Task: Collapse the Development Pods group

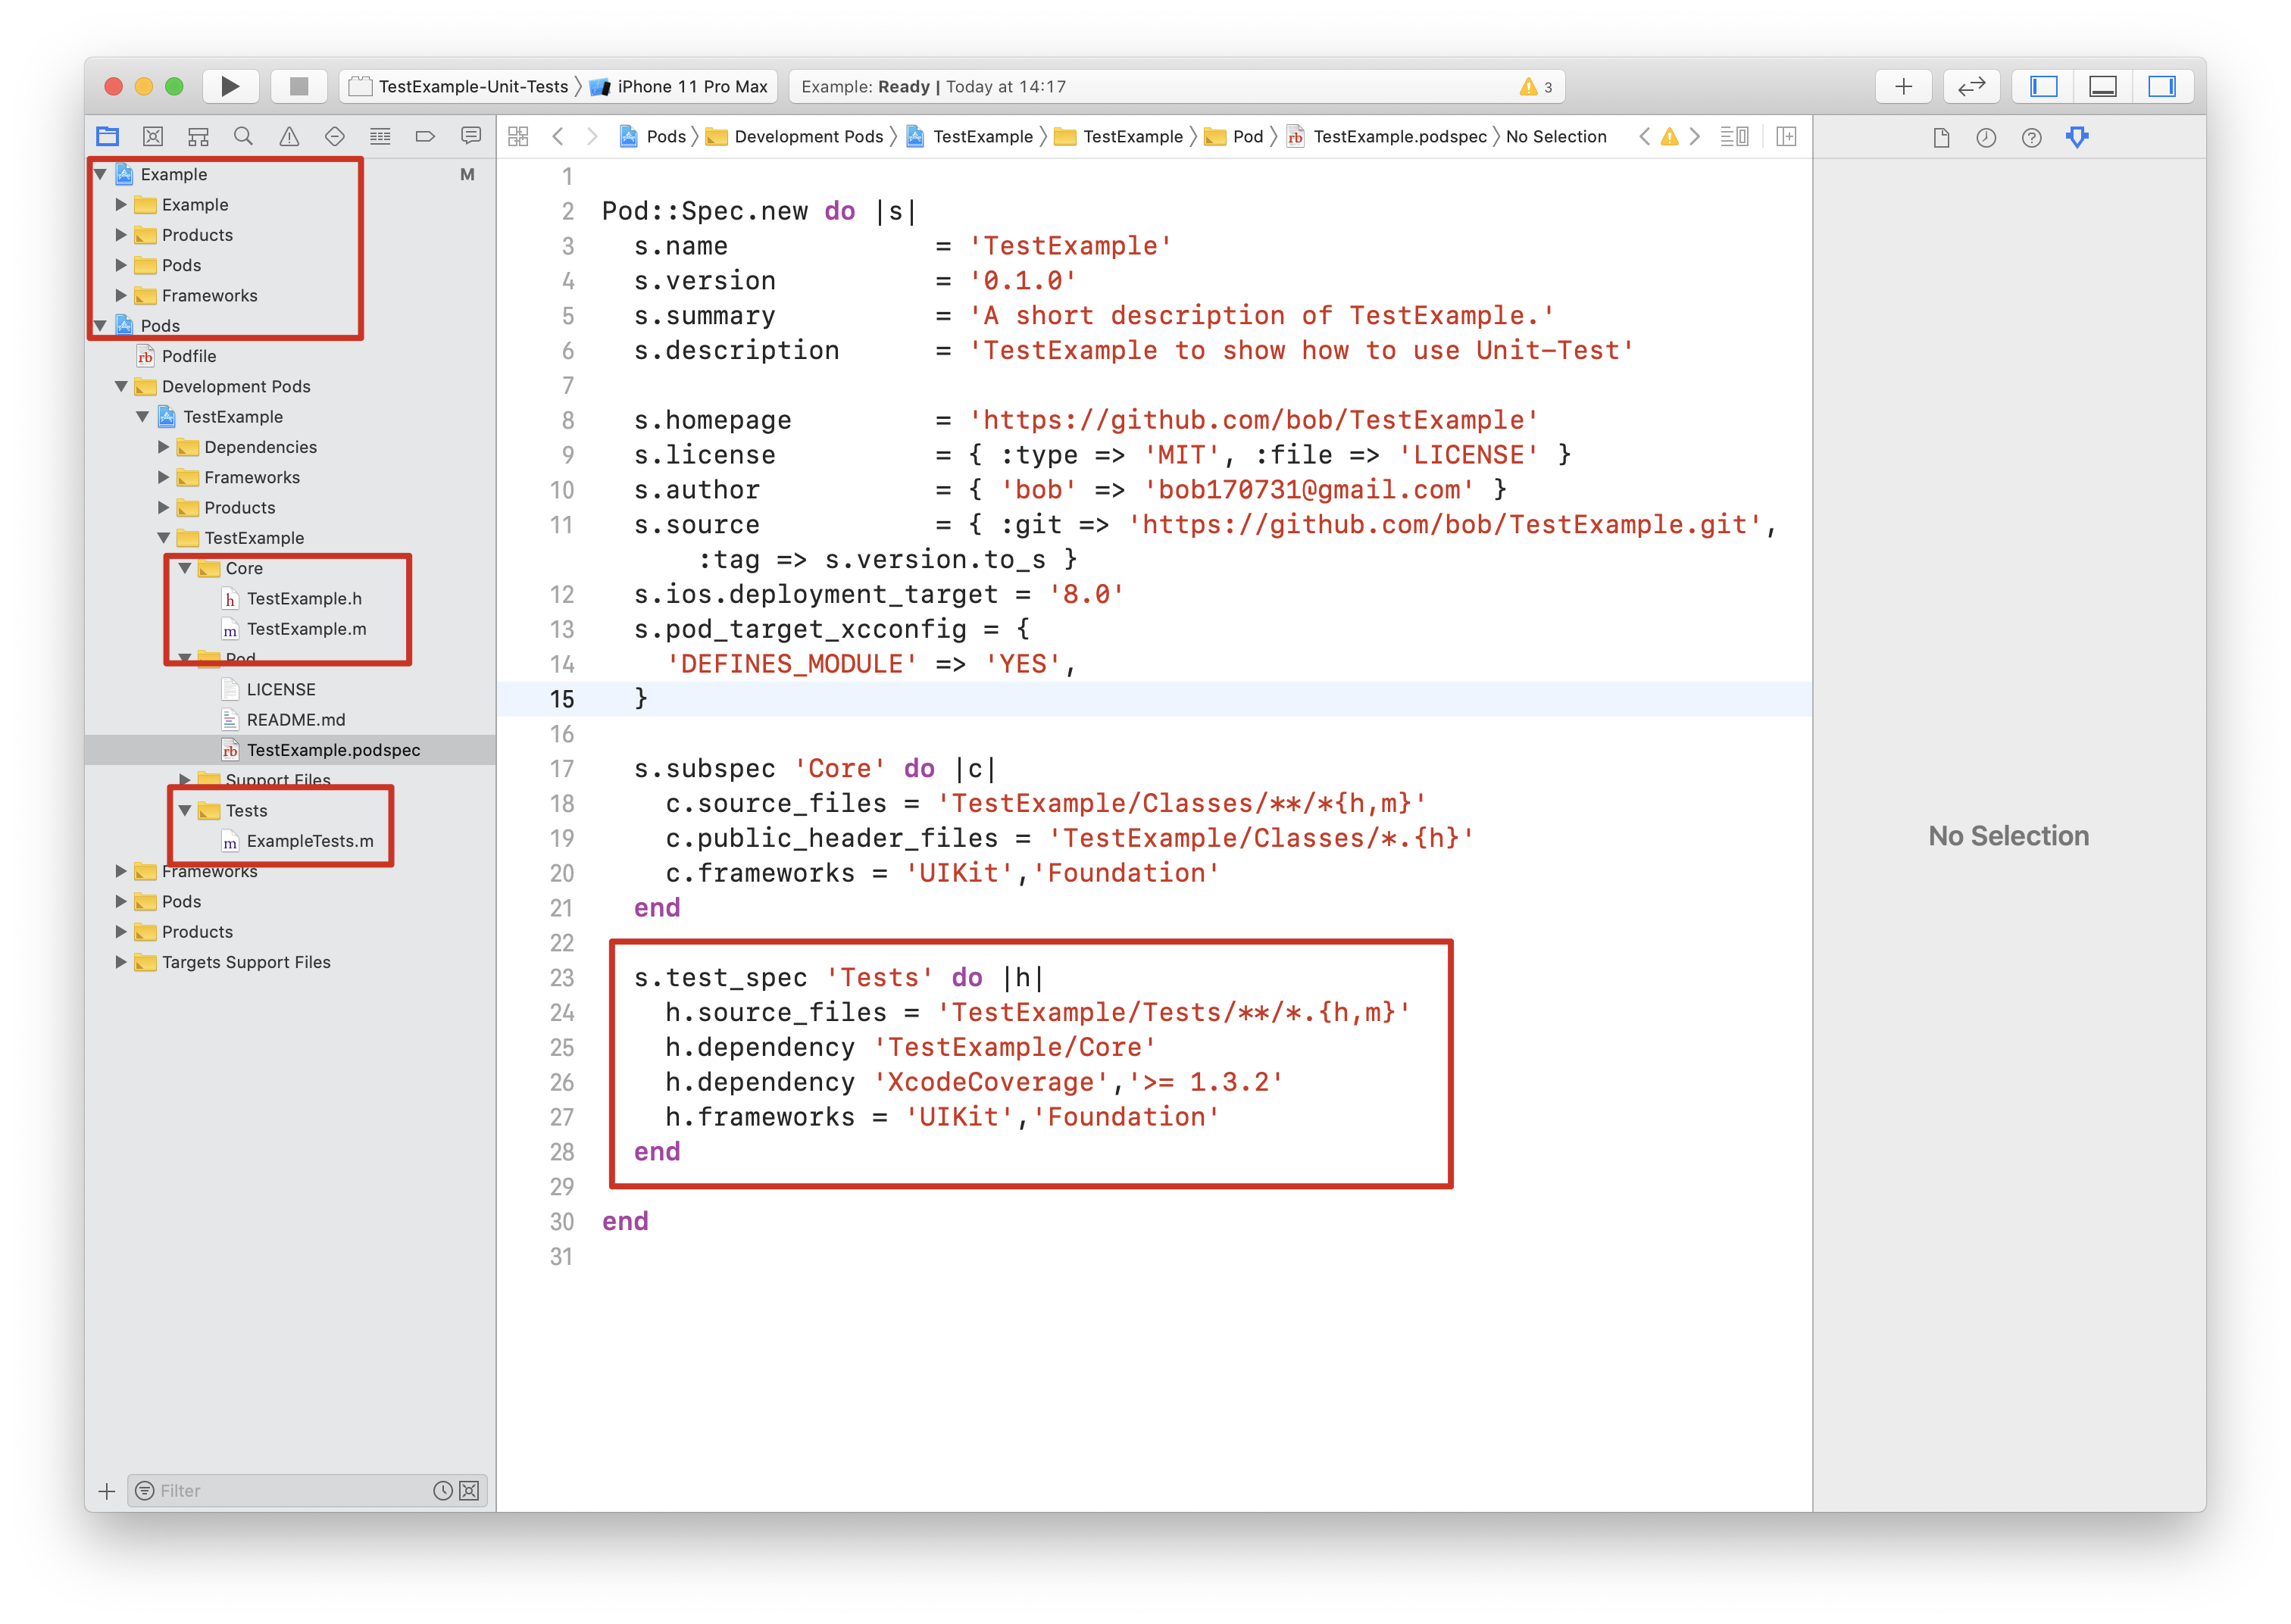Action: click(121, 386)
